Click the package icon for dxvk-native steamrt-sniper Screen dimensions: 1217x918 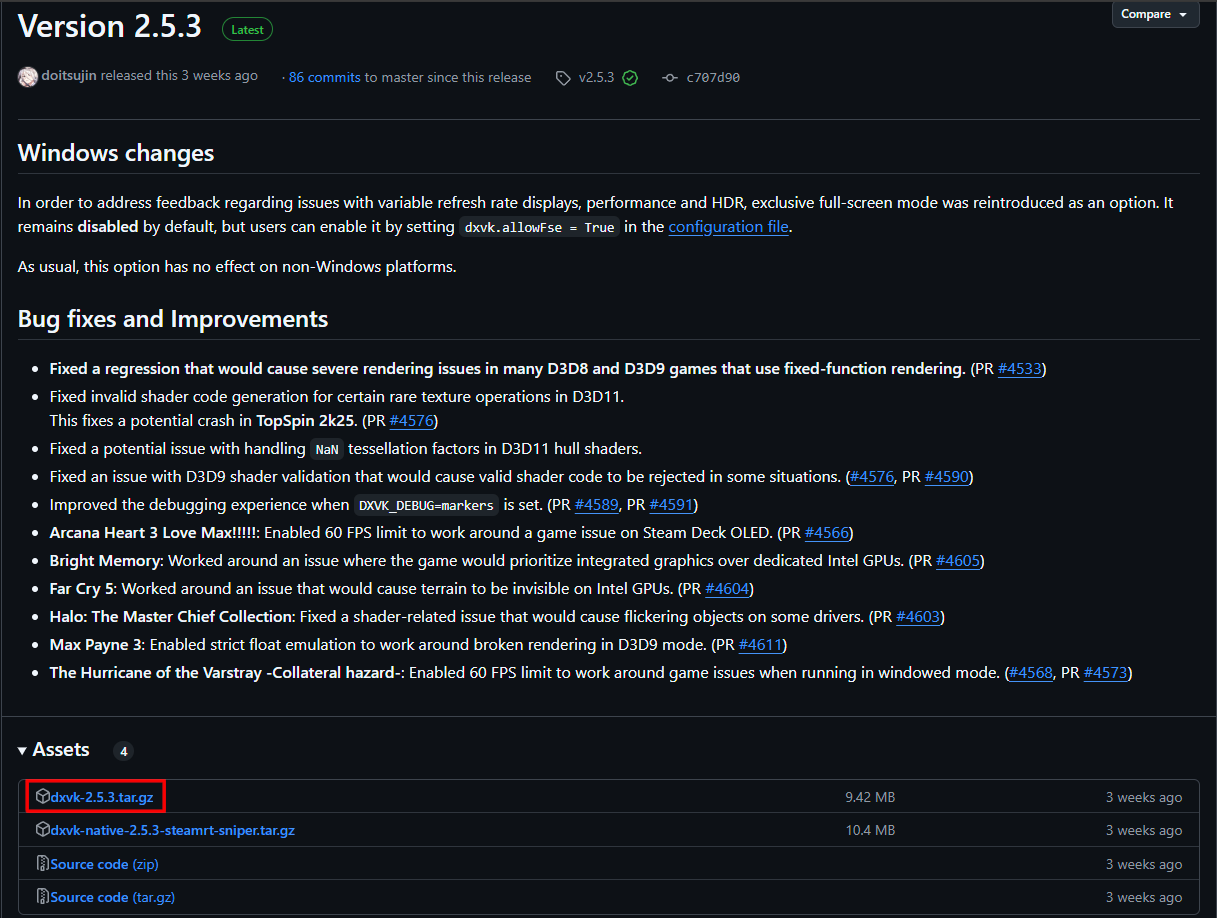[x=43, y=830]
